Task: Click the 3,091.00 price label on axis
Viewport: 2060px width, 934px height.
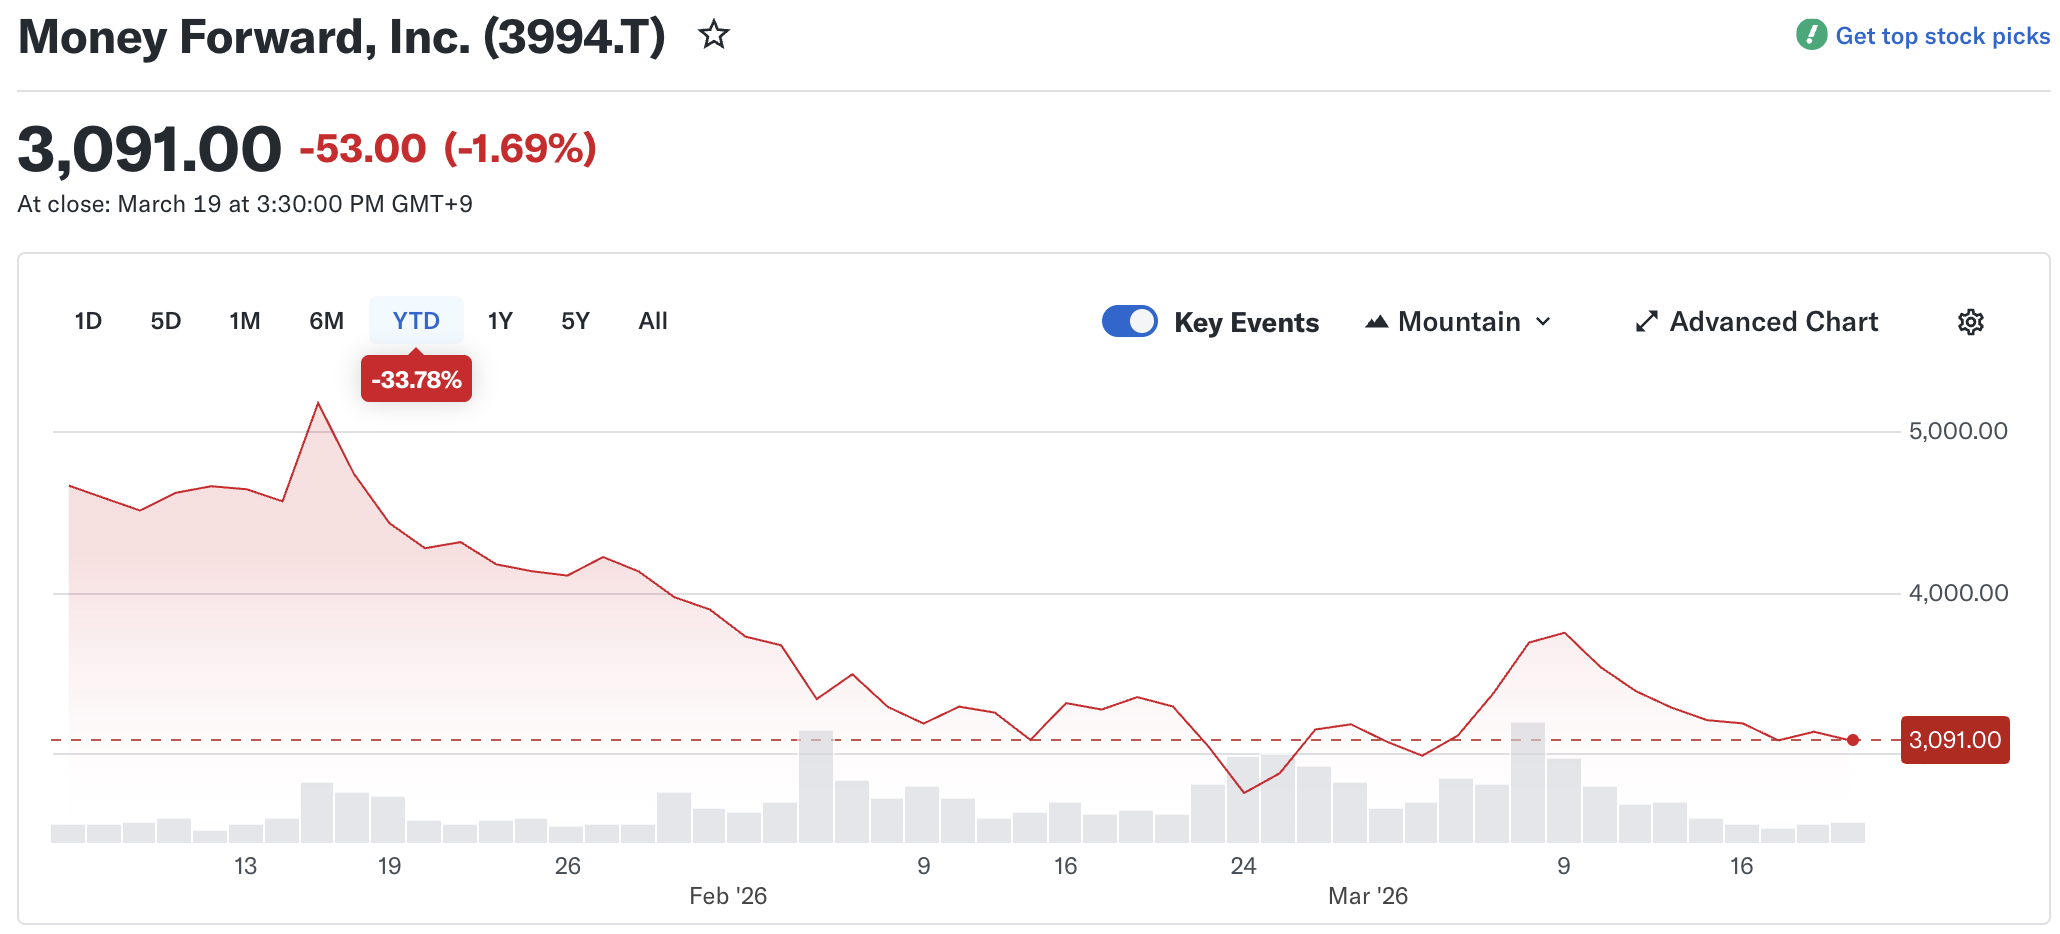Action: (1954, 740)
